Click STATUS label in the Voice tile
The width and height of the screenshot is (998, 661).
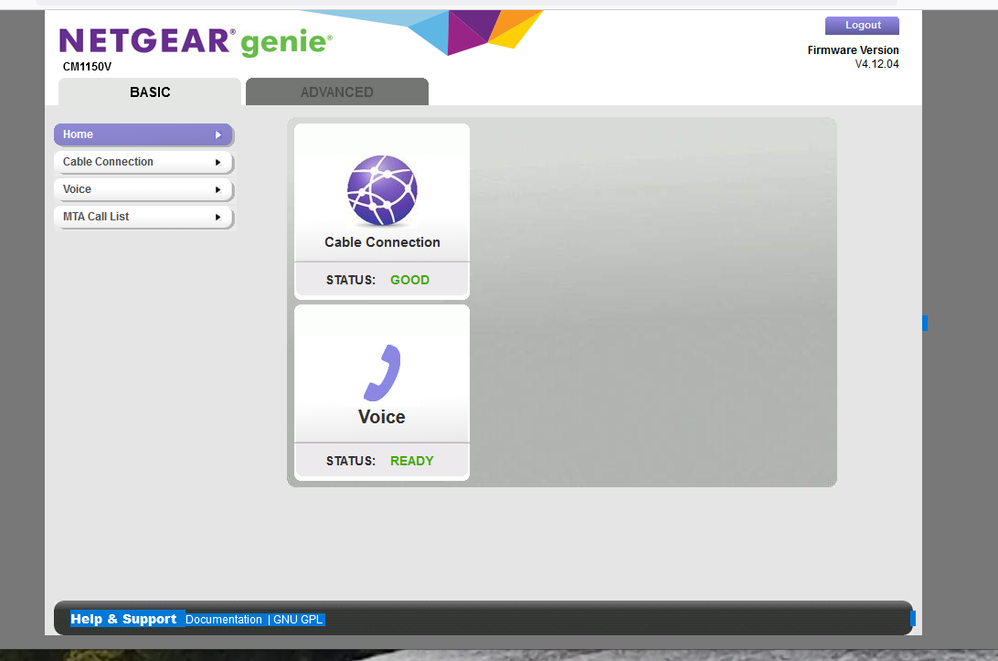[351, 461]
